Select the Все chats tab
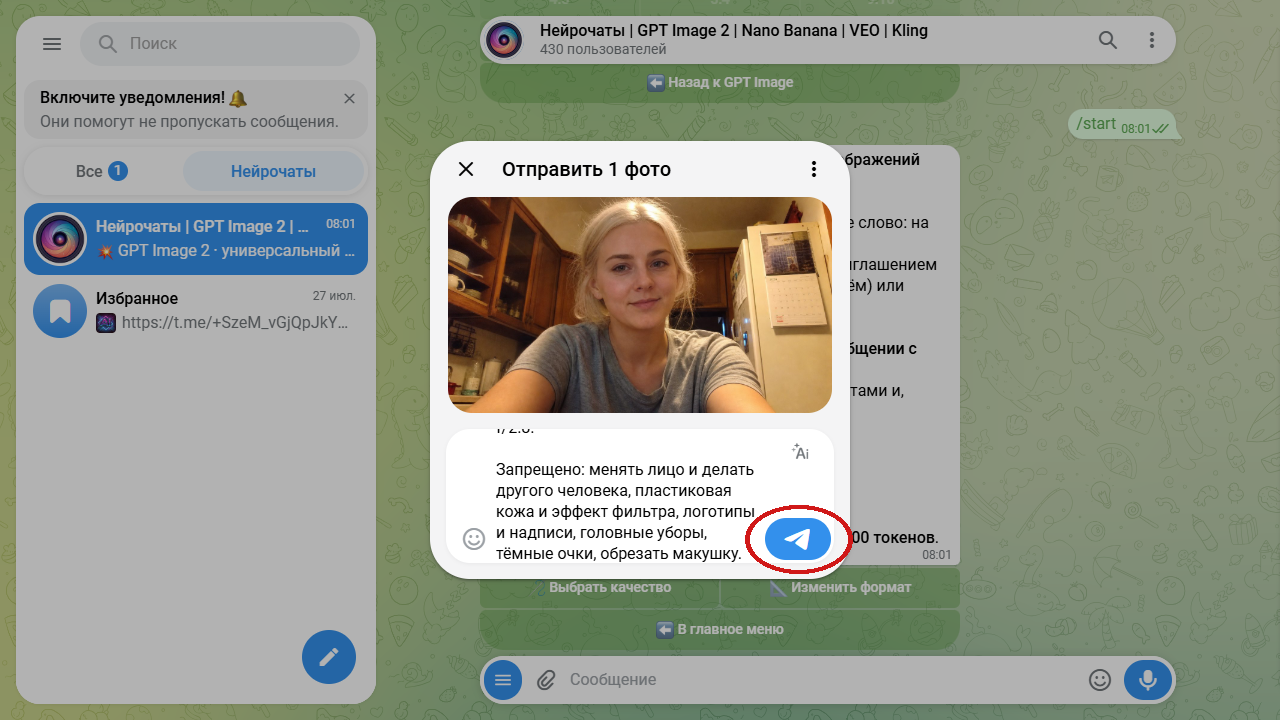The image size is (1280, 720). [x=101, y=171]
